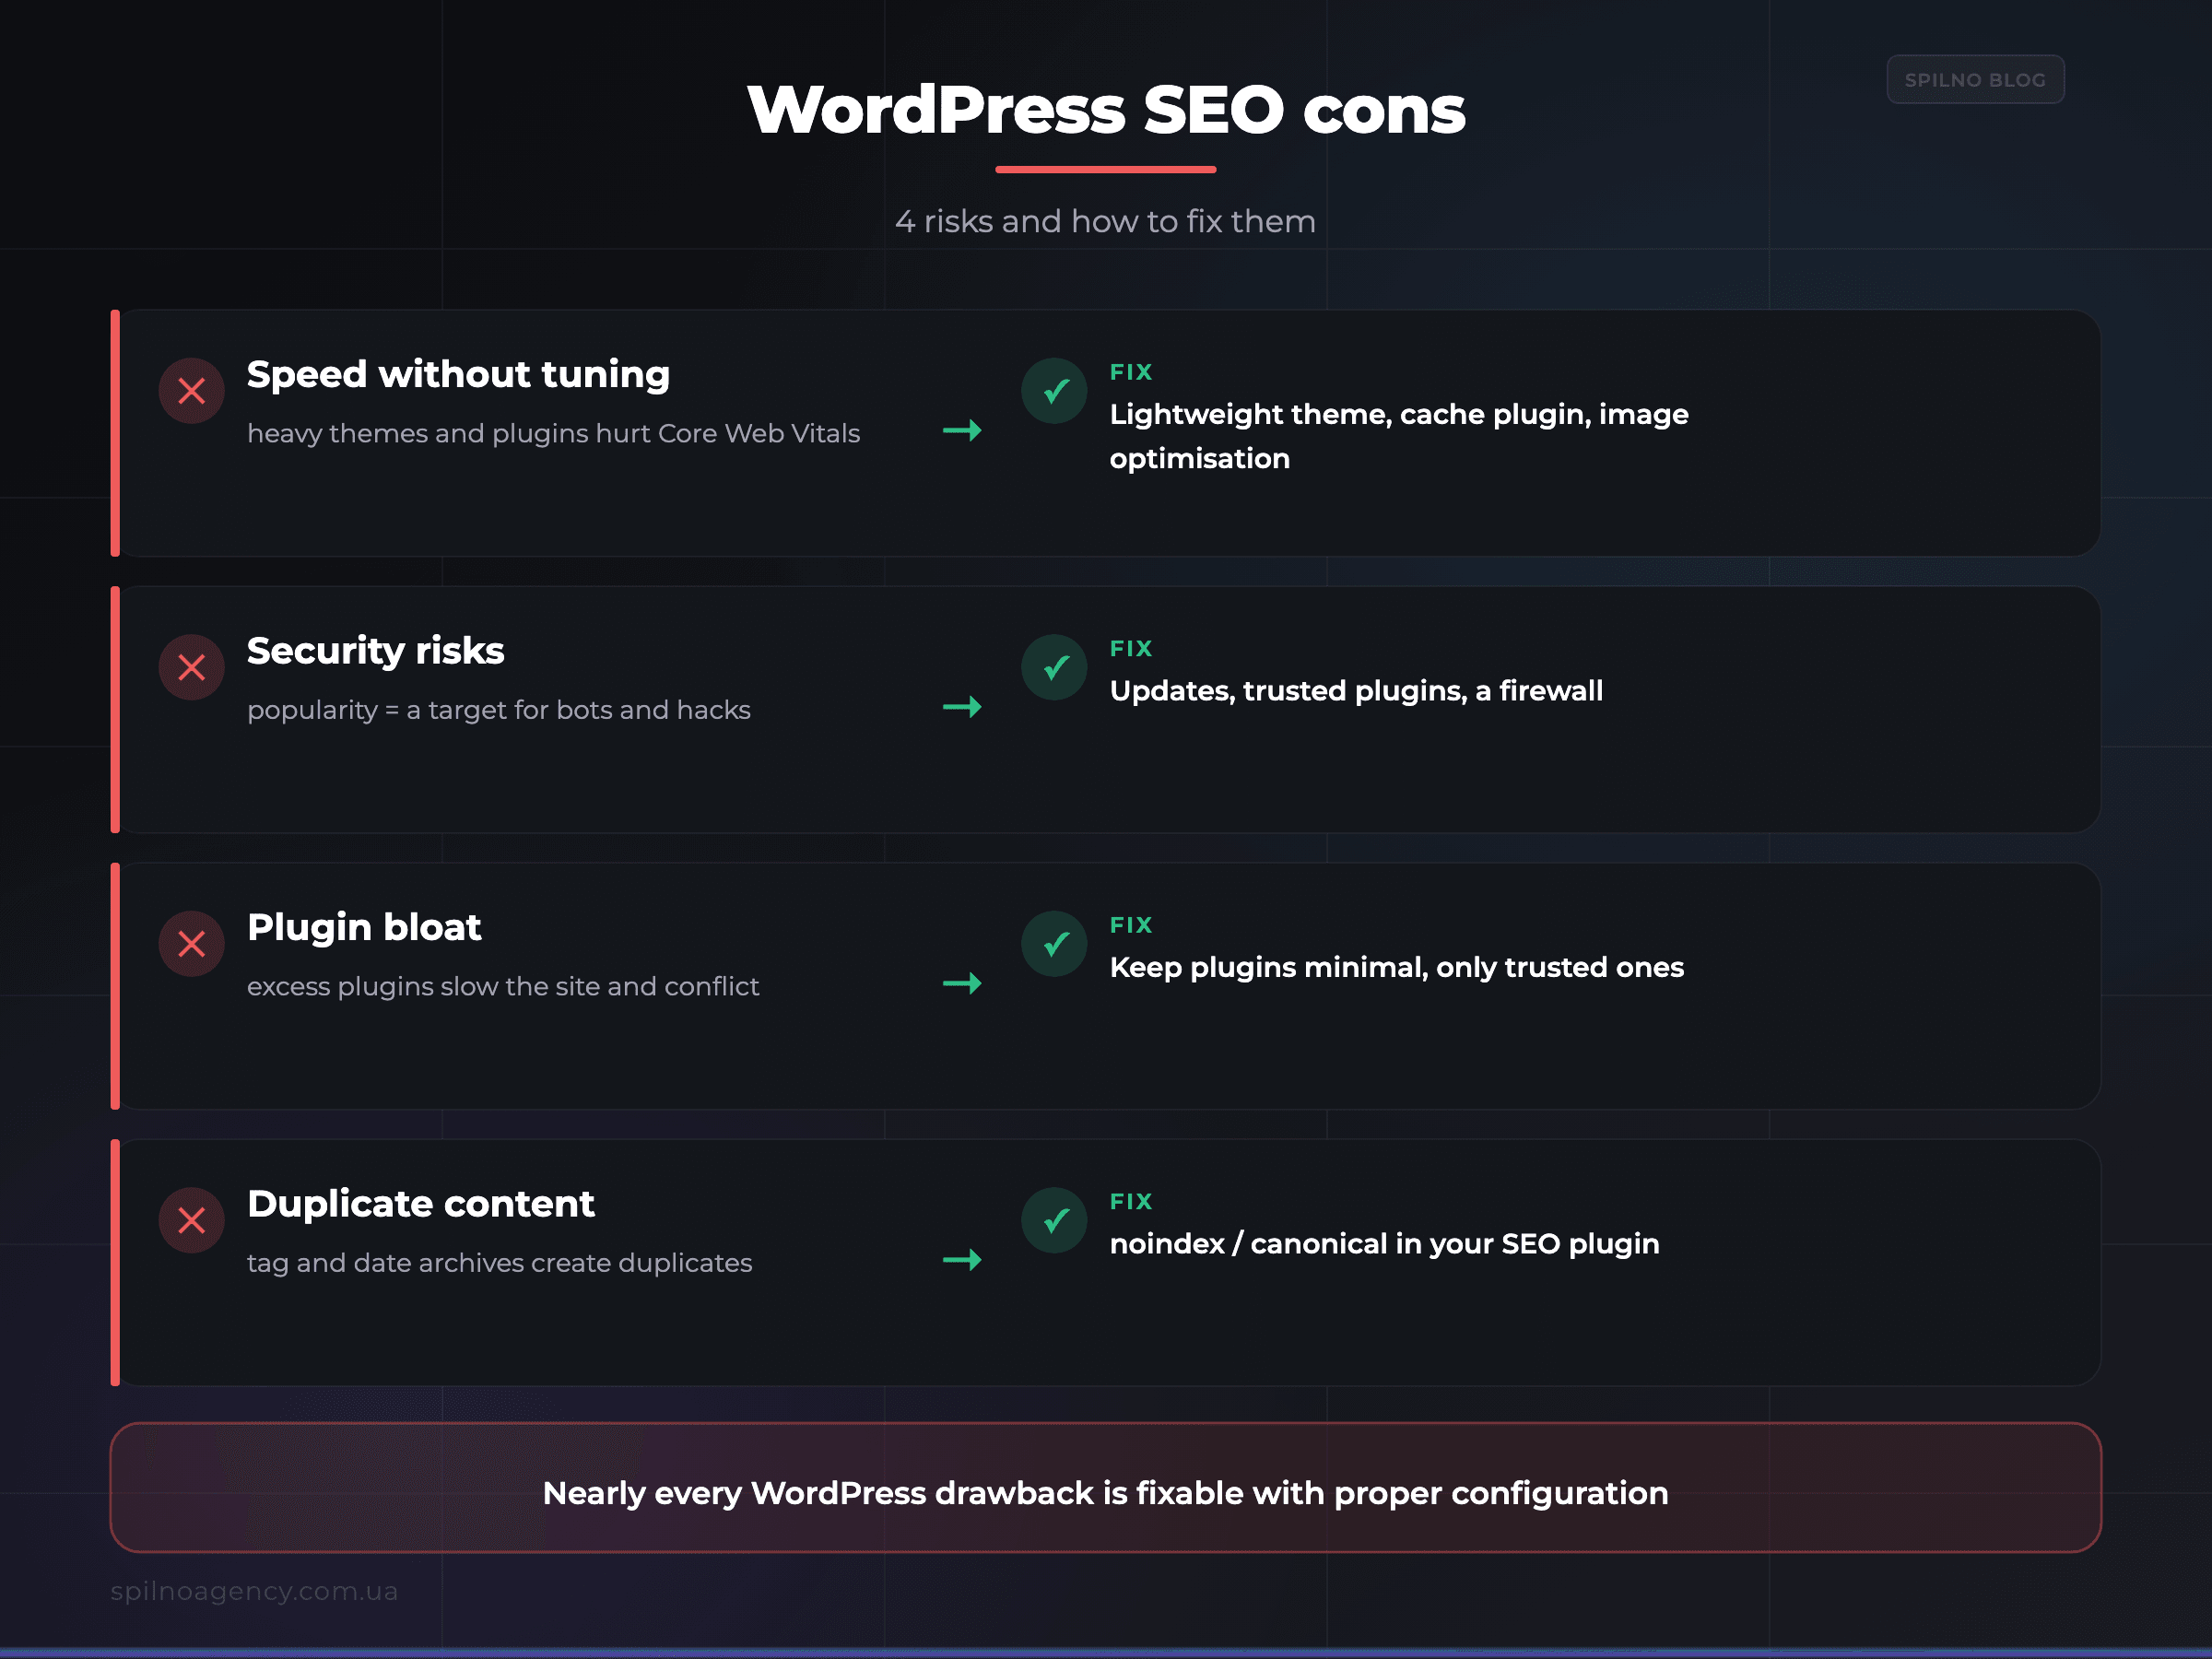The width and height of the screenshot is (2212, 1659).
Task: Select the Security risks heading
Action: coord(375,651)
